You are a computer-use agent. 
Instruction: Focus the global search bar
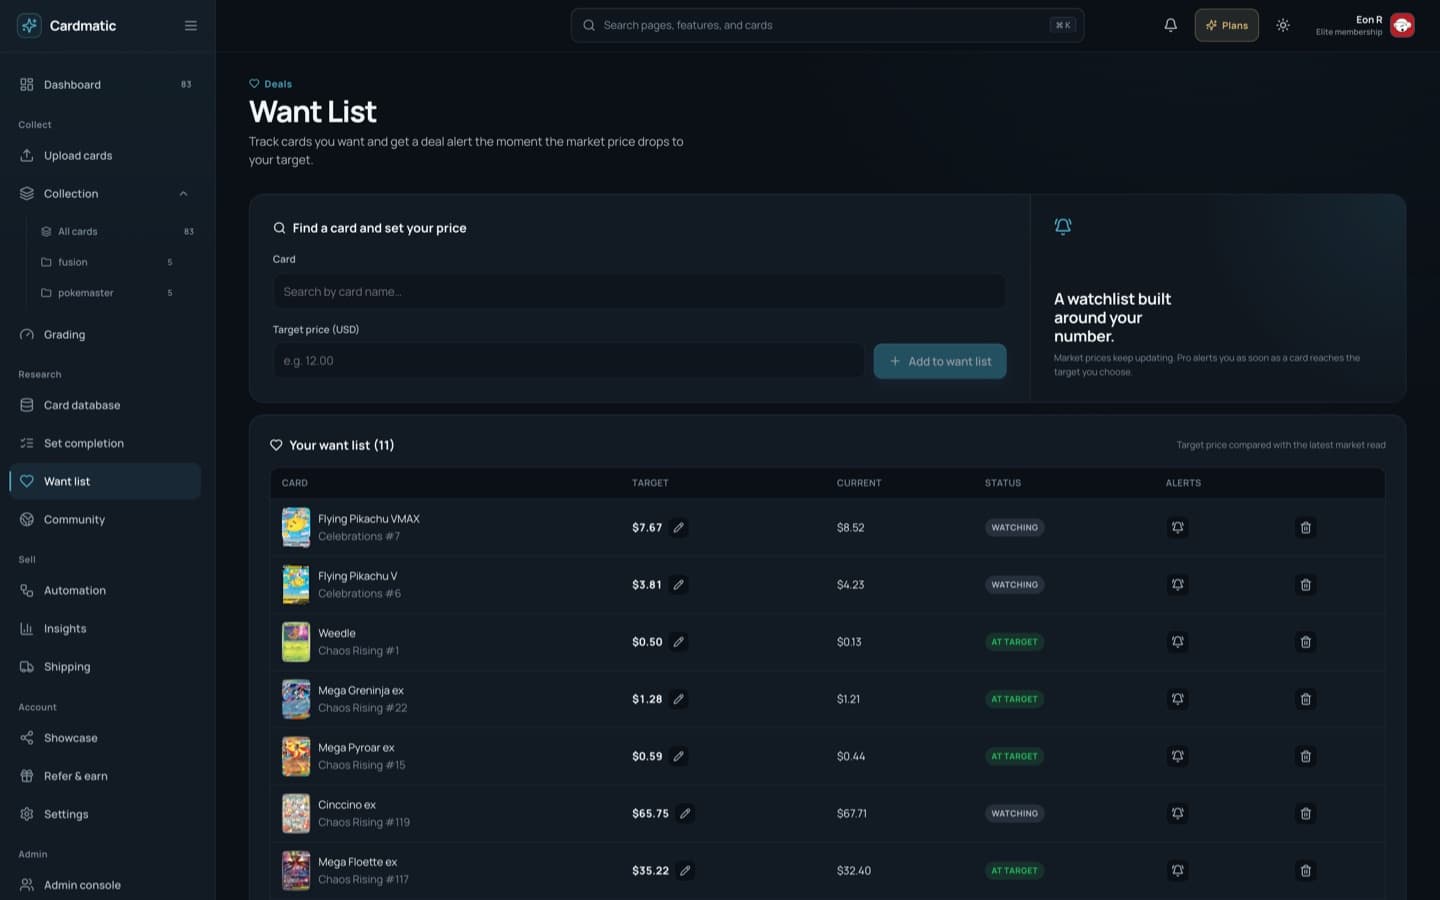point(827,26)
